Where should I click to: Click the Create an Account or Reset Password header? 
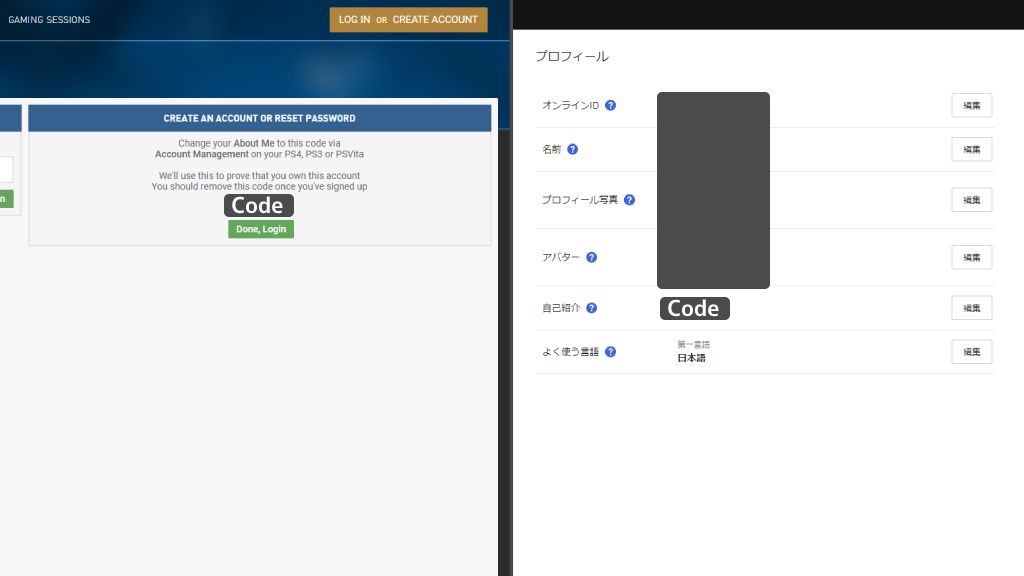(259, 118)
